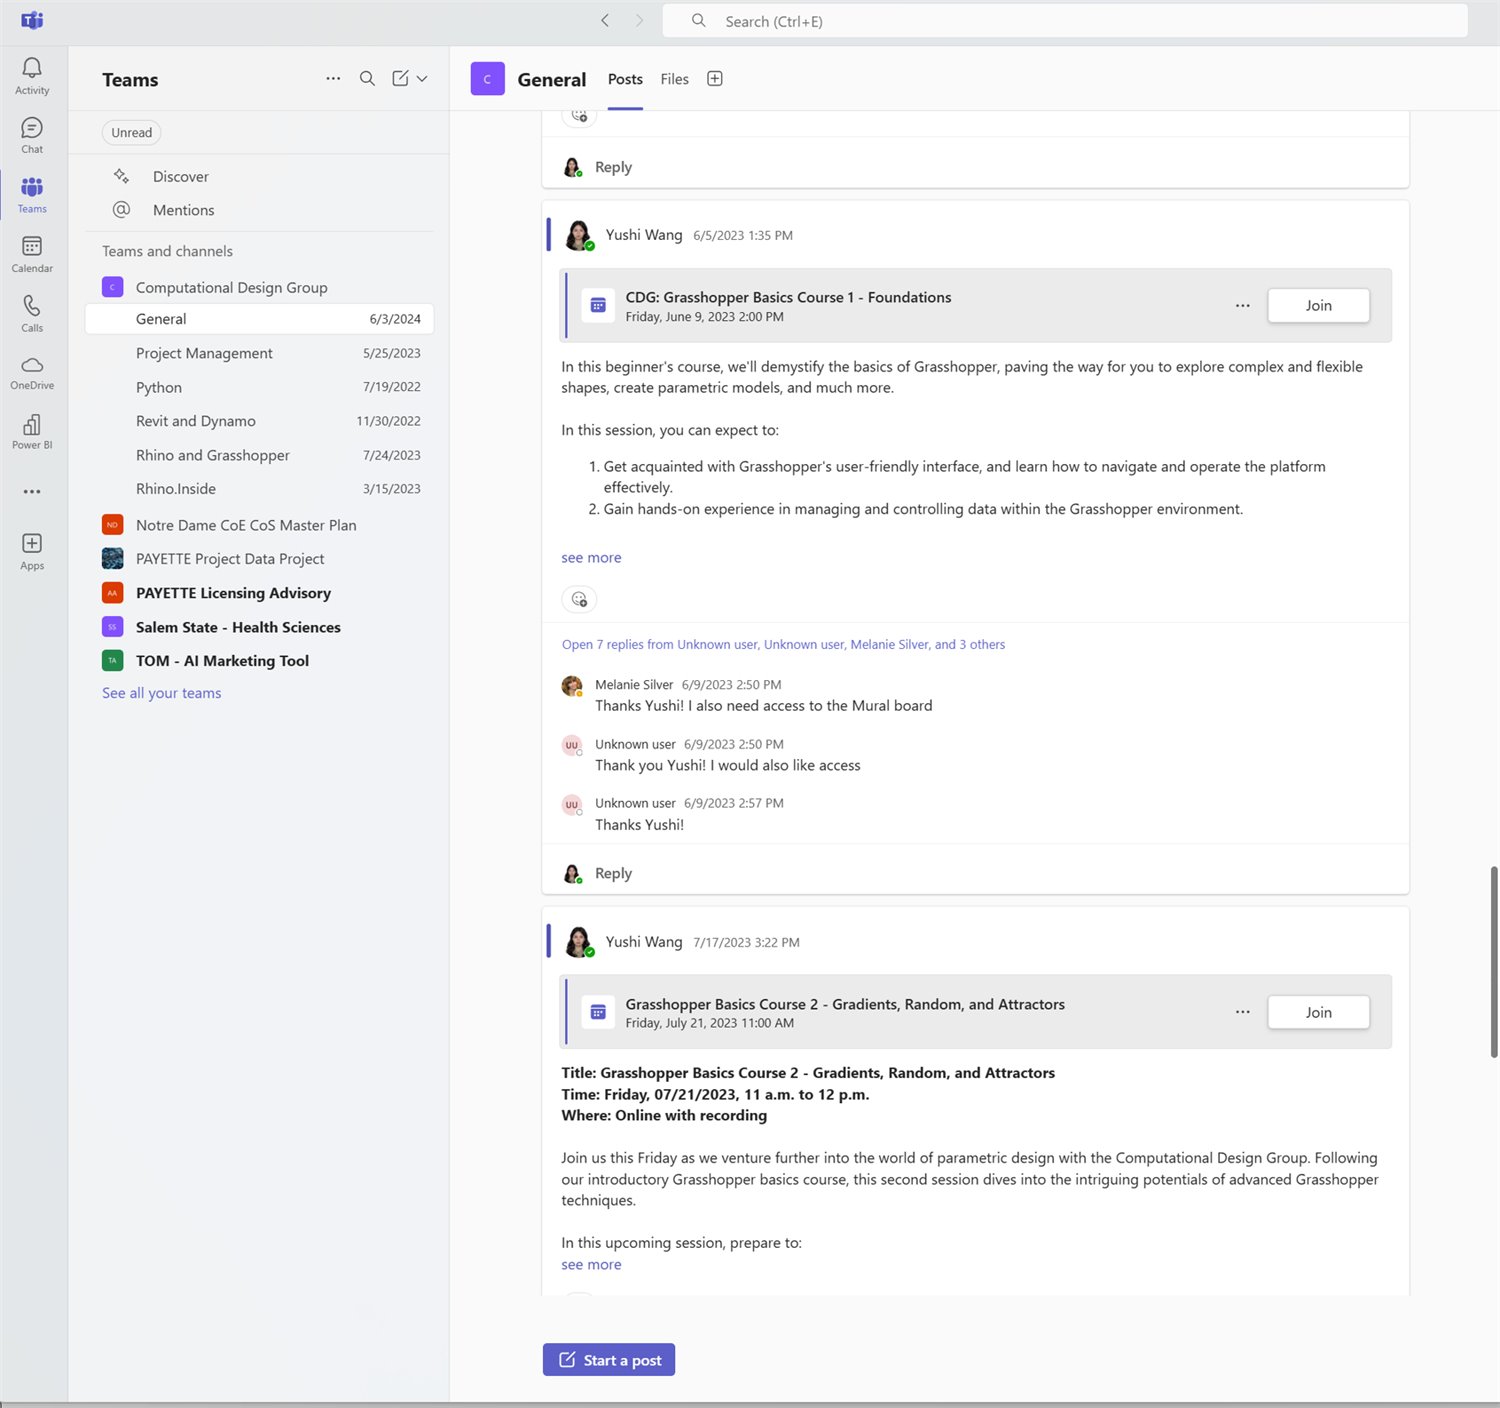Switch to the Files tab
This screenshot has height=1408, width=1500.
675,79
